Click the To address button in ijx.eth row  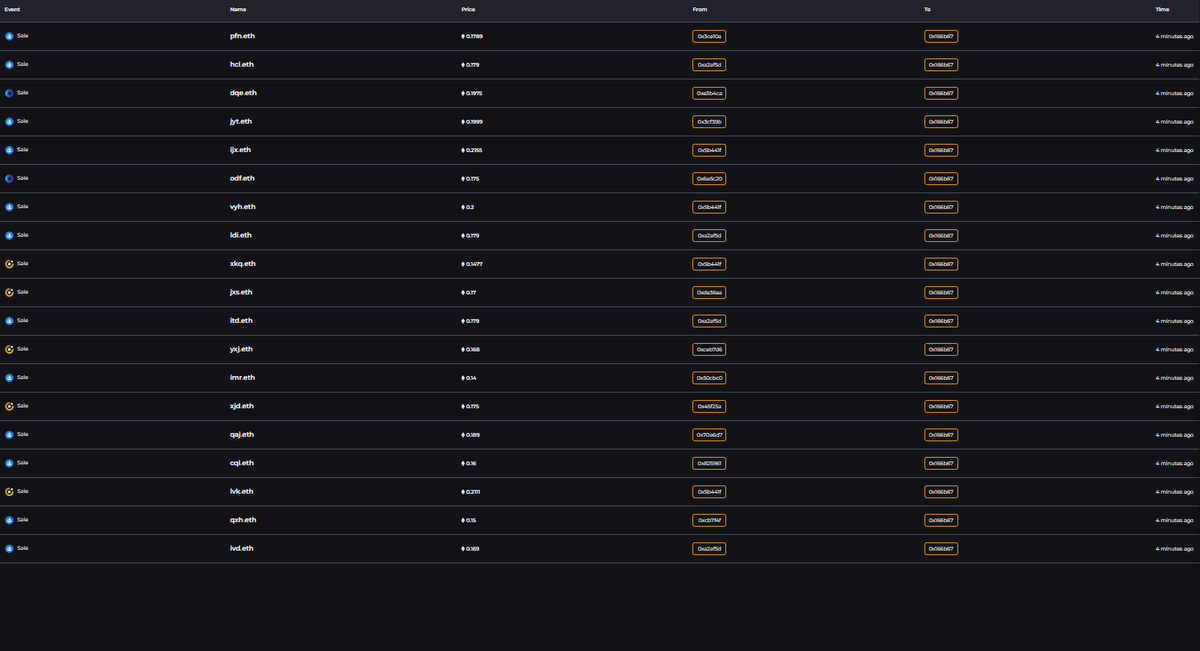click(x=941, y=150)
